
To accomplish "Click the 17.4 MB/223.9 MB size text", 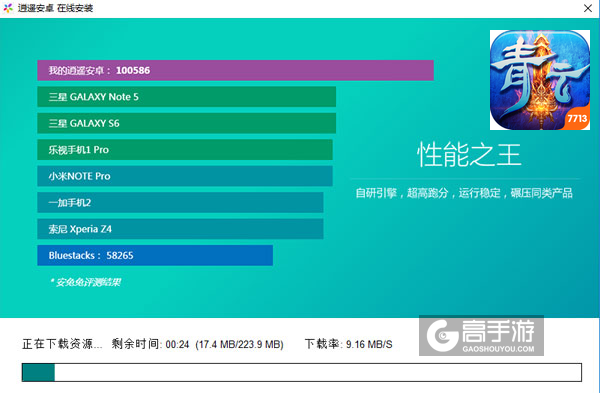I will click(x=239, y=344).
